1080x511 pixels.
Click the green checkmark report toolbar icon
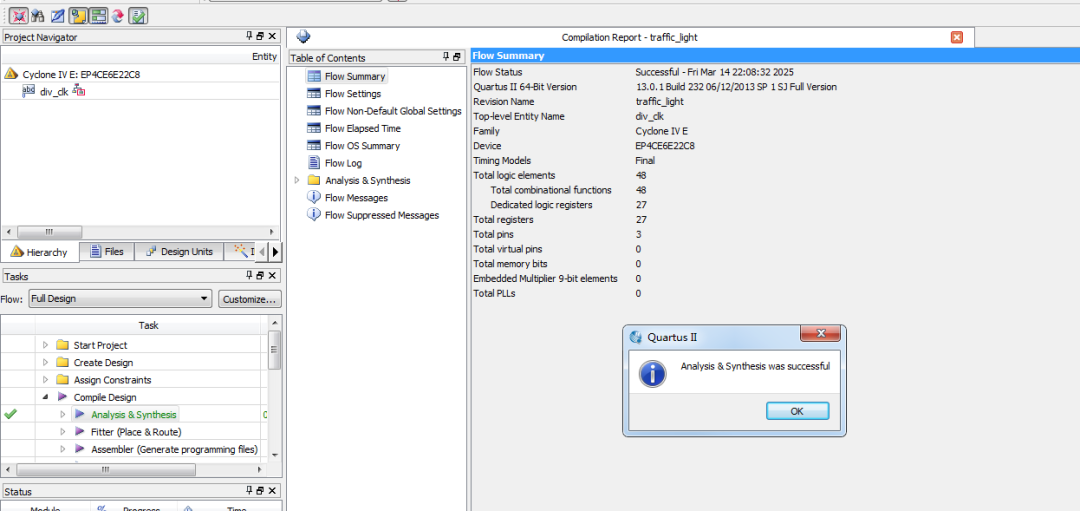pos(138,15)
